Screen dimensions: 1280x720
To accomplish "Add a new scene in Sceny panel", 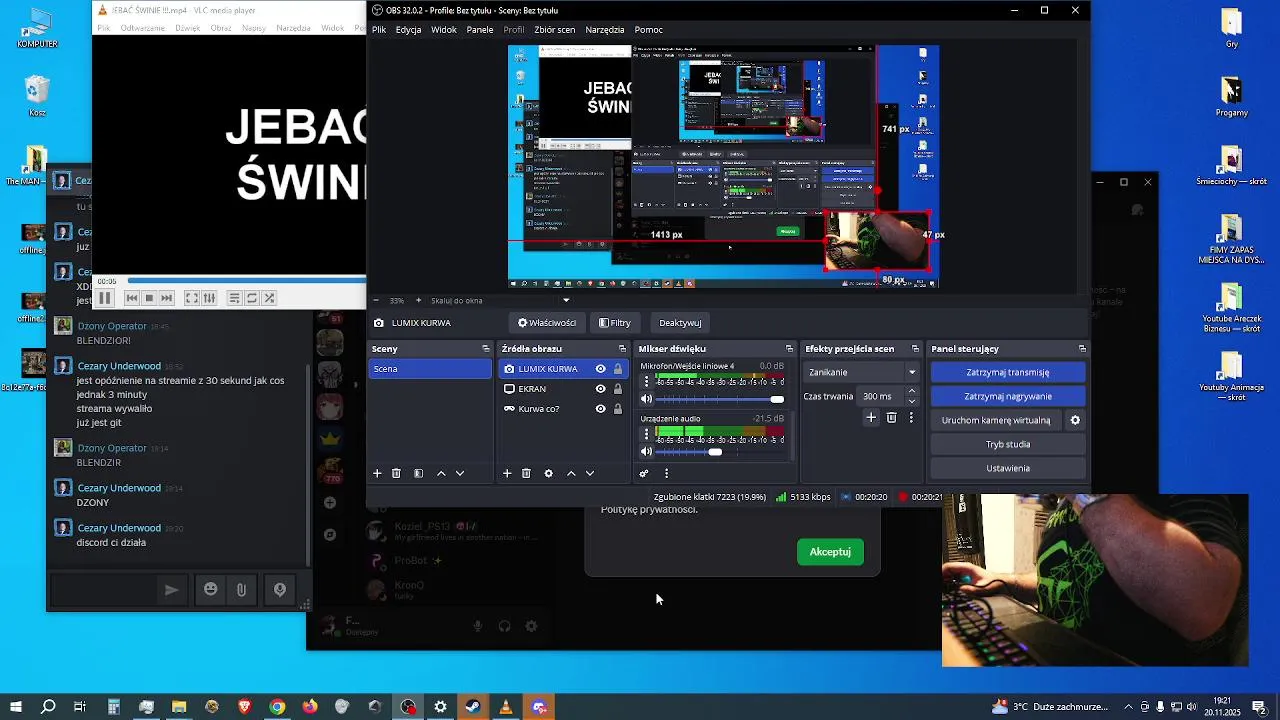I will pyautogui.click(x=377, y=473).
